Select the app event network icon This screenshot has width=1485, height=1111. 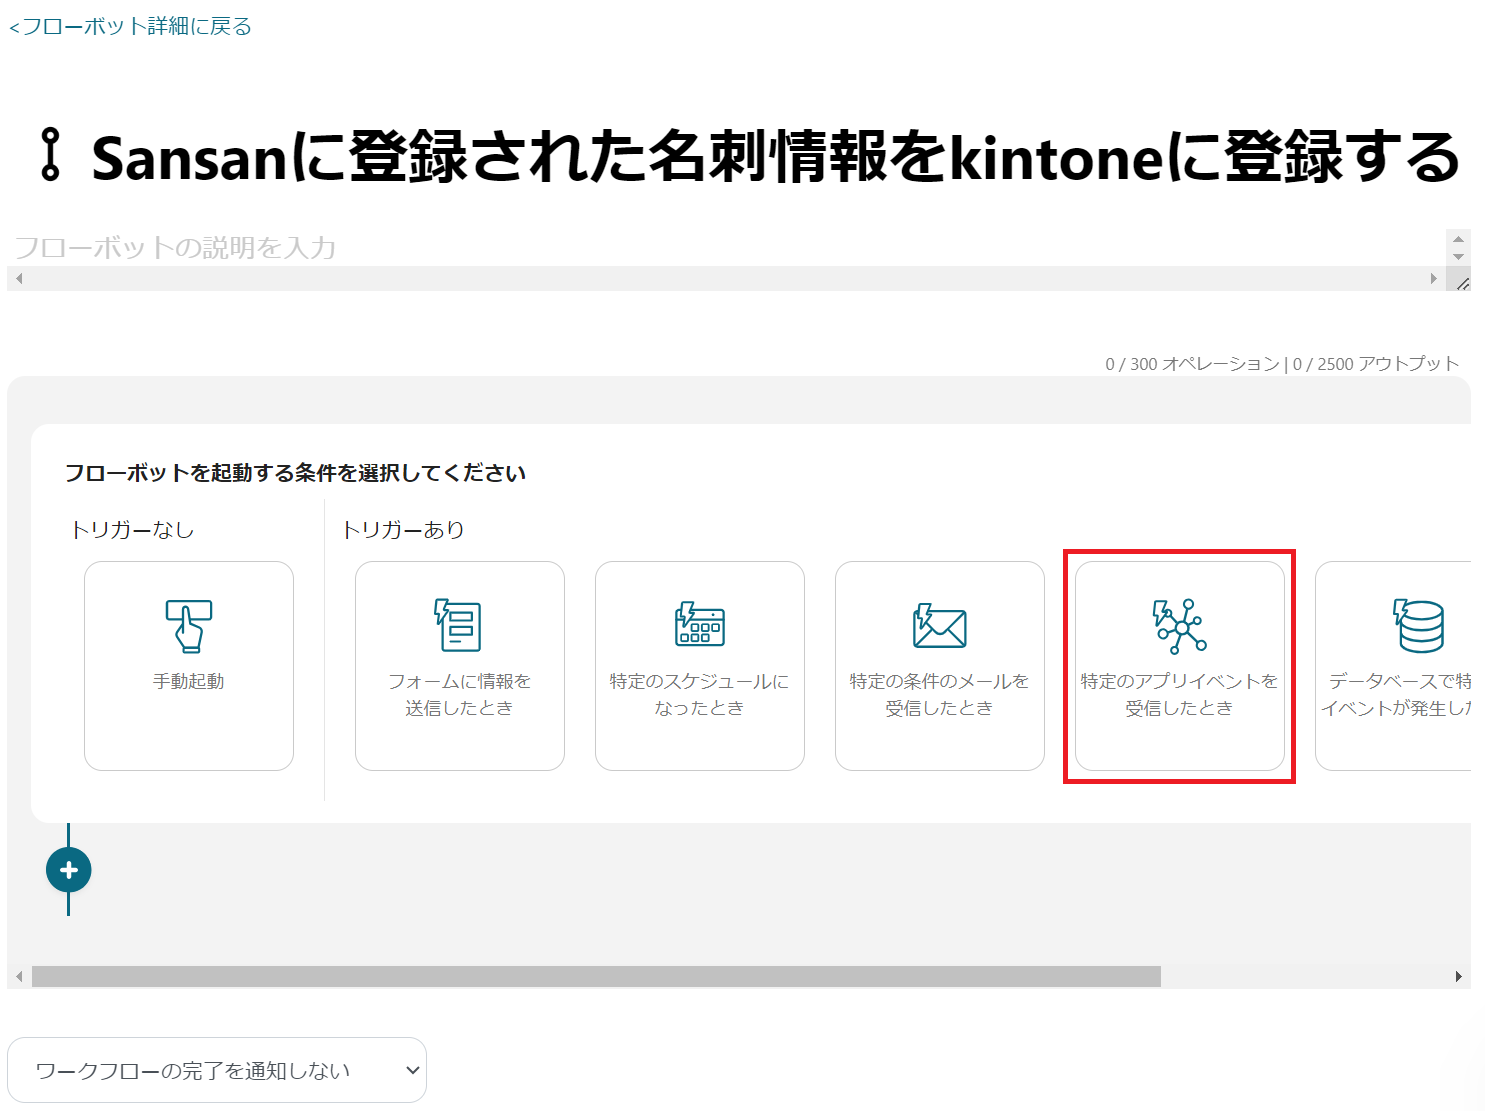[x=1180, y=626]
